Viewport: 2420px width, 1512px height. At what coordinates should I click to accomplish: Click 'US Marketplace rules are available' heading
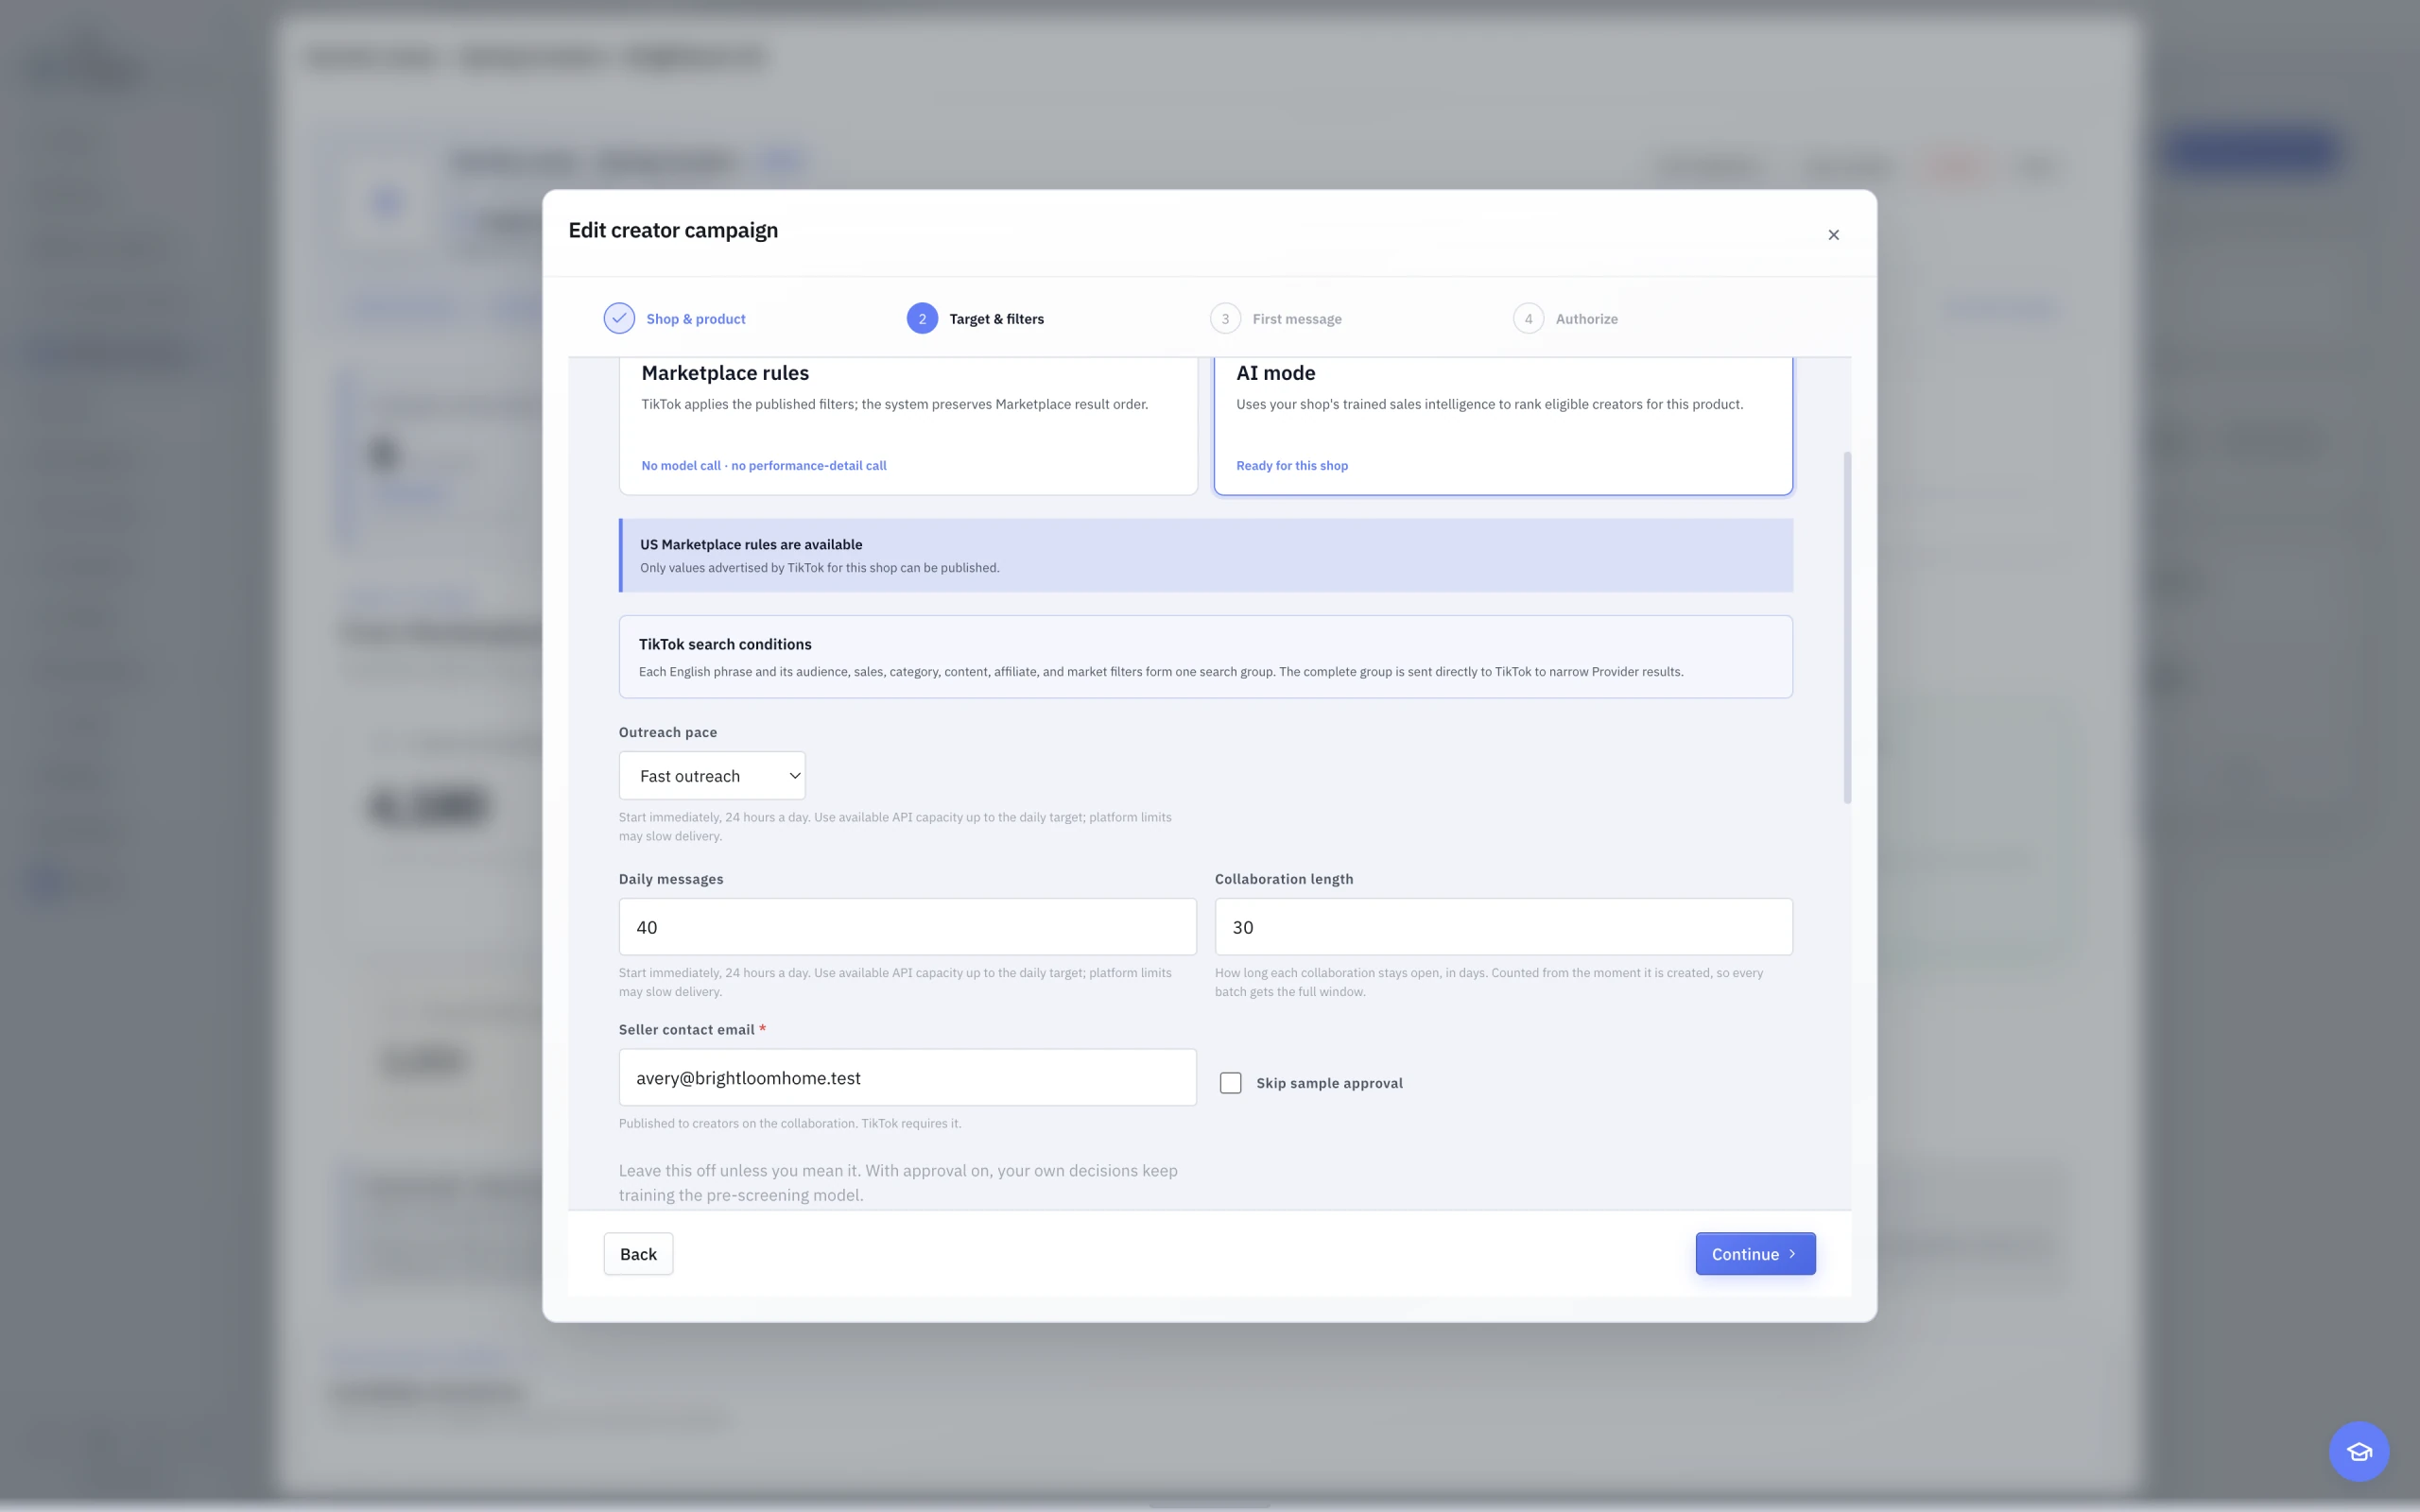pyautogui.click(x=750, y=544)
